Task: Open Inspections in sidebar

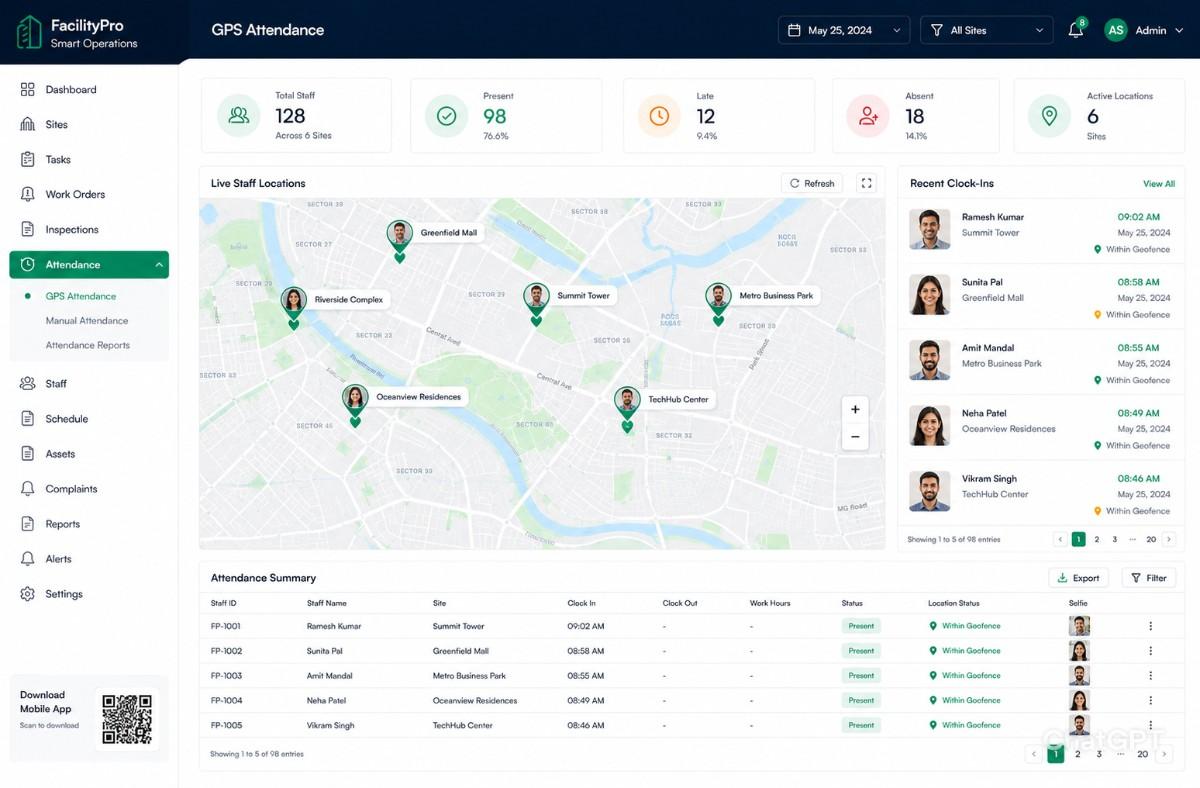Action: [72, 230]
